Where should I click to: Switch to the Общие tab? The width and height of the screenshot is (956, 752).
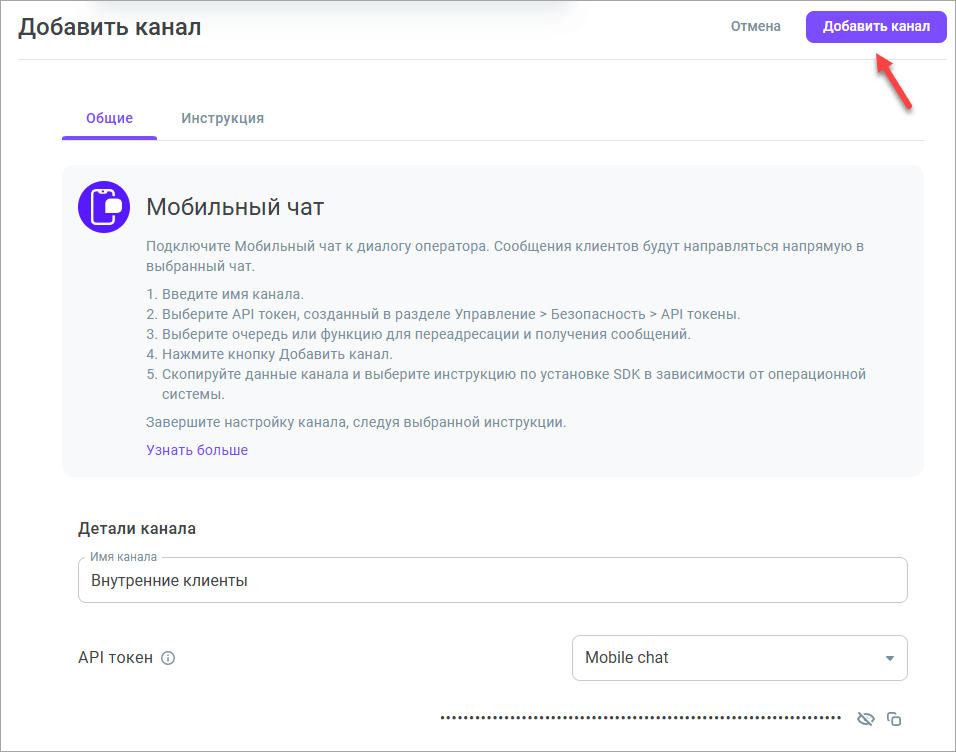tap(109, 118)
